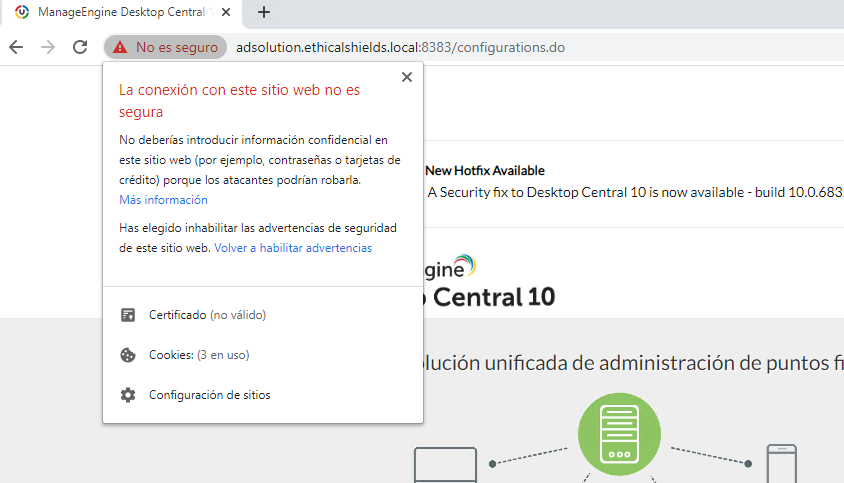
Task: Open the "Más información" link
Action: click(163, 200)
